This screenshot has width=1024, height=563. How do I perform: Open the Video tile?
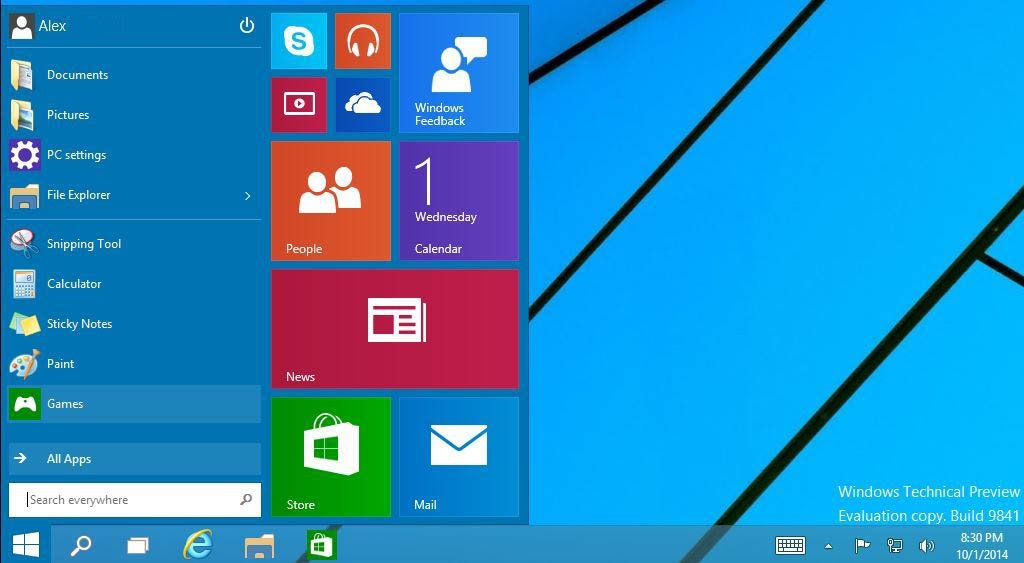298,105
